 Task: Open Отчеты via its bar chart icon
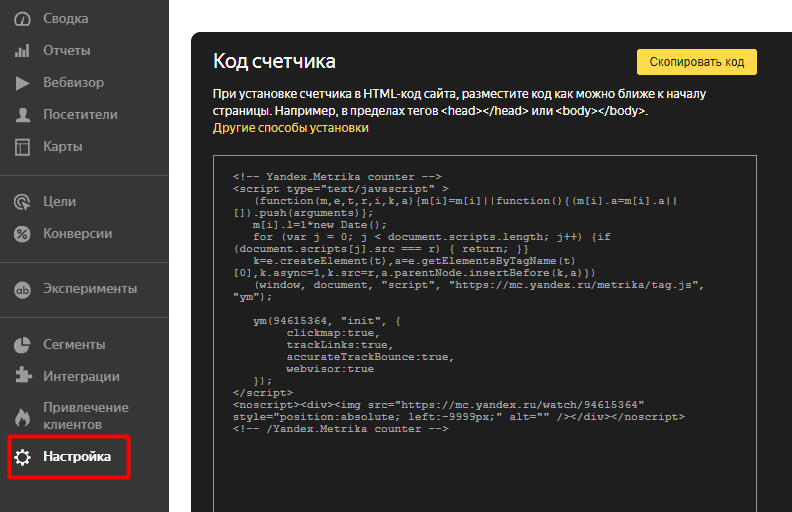[22, 51]
